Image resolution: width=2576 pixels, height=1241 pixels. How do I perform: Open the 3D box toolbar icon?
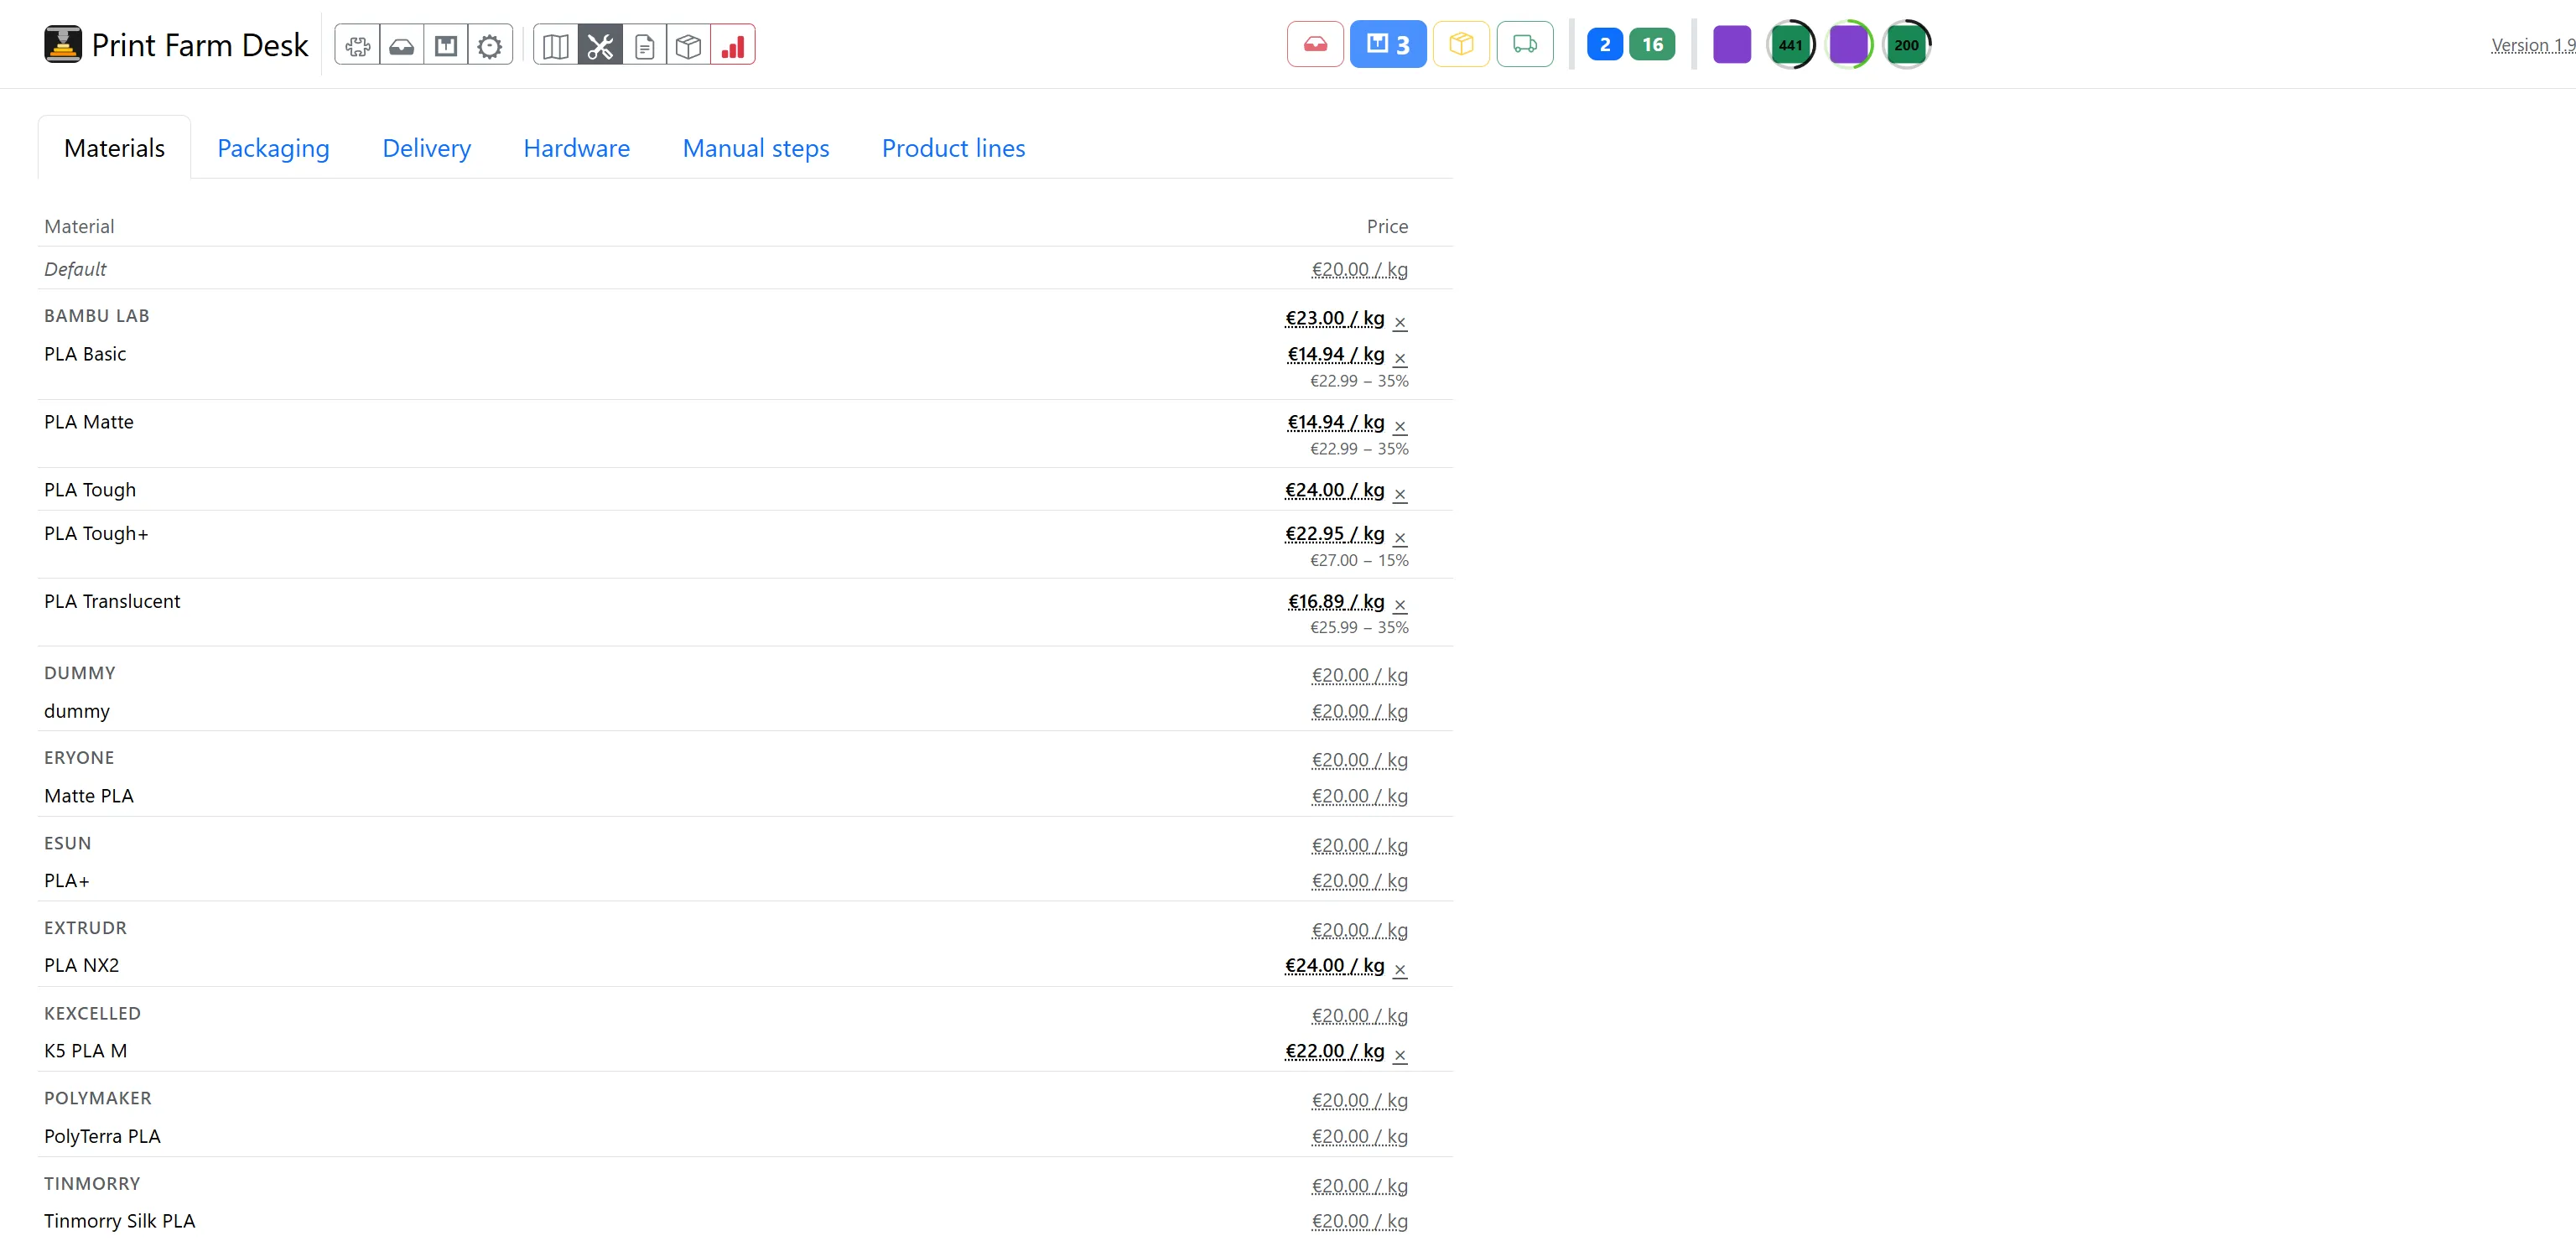(688, 45)
